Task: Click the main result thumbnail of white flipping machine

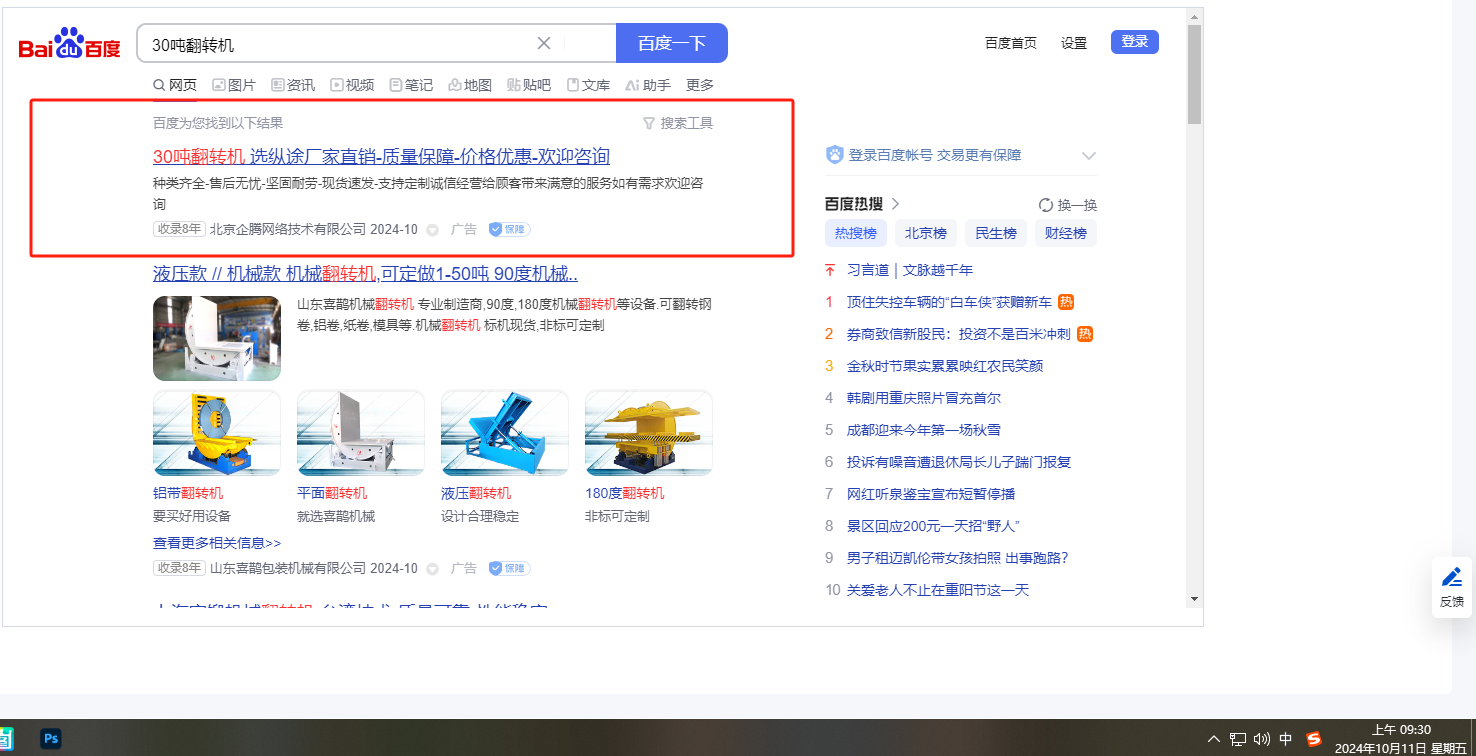Action: [x=217, y=338]
